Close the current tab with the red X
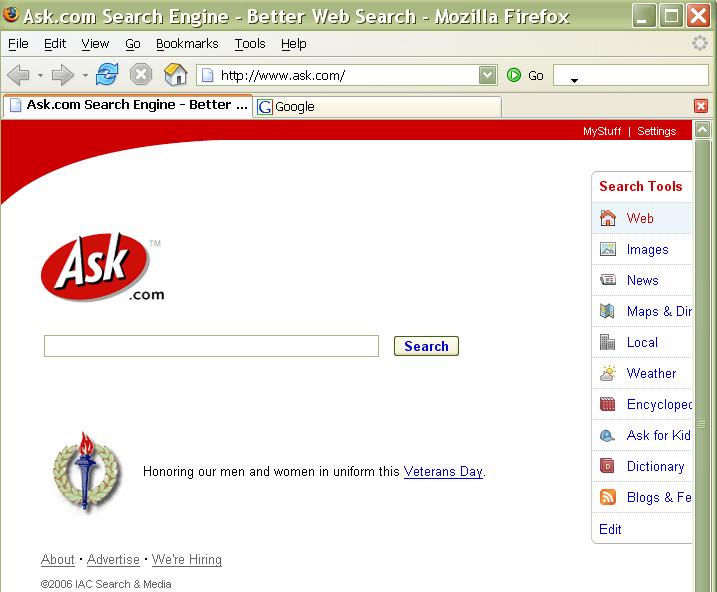Image resolution: width=717 pixels, height=592 pixels. click(701, 106)
